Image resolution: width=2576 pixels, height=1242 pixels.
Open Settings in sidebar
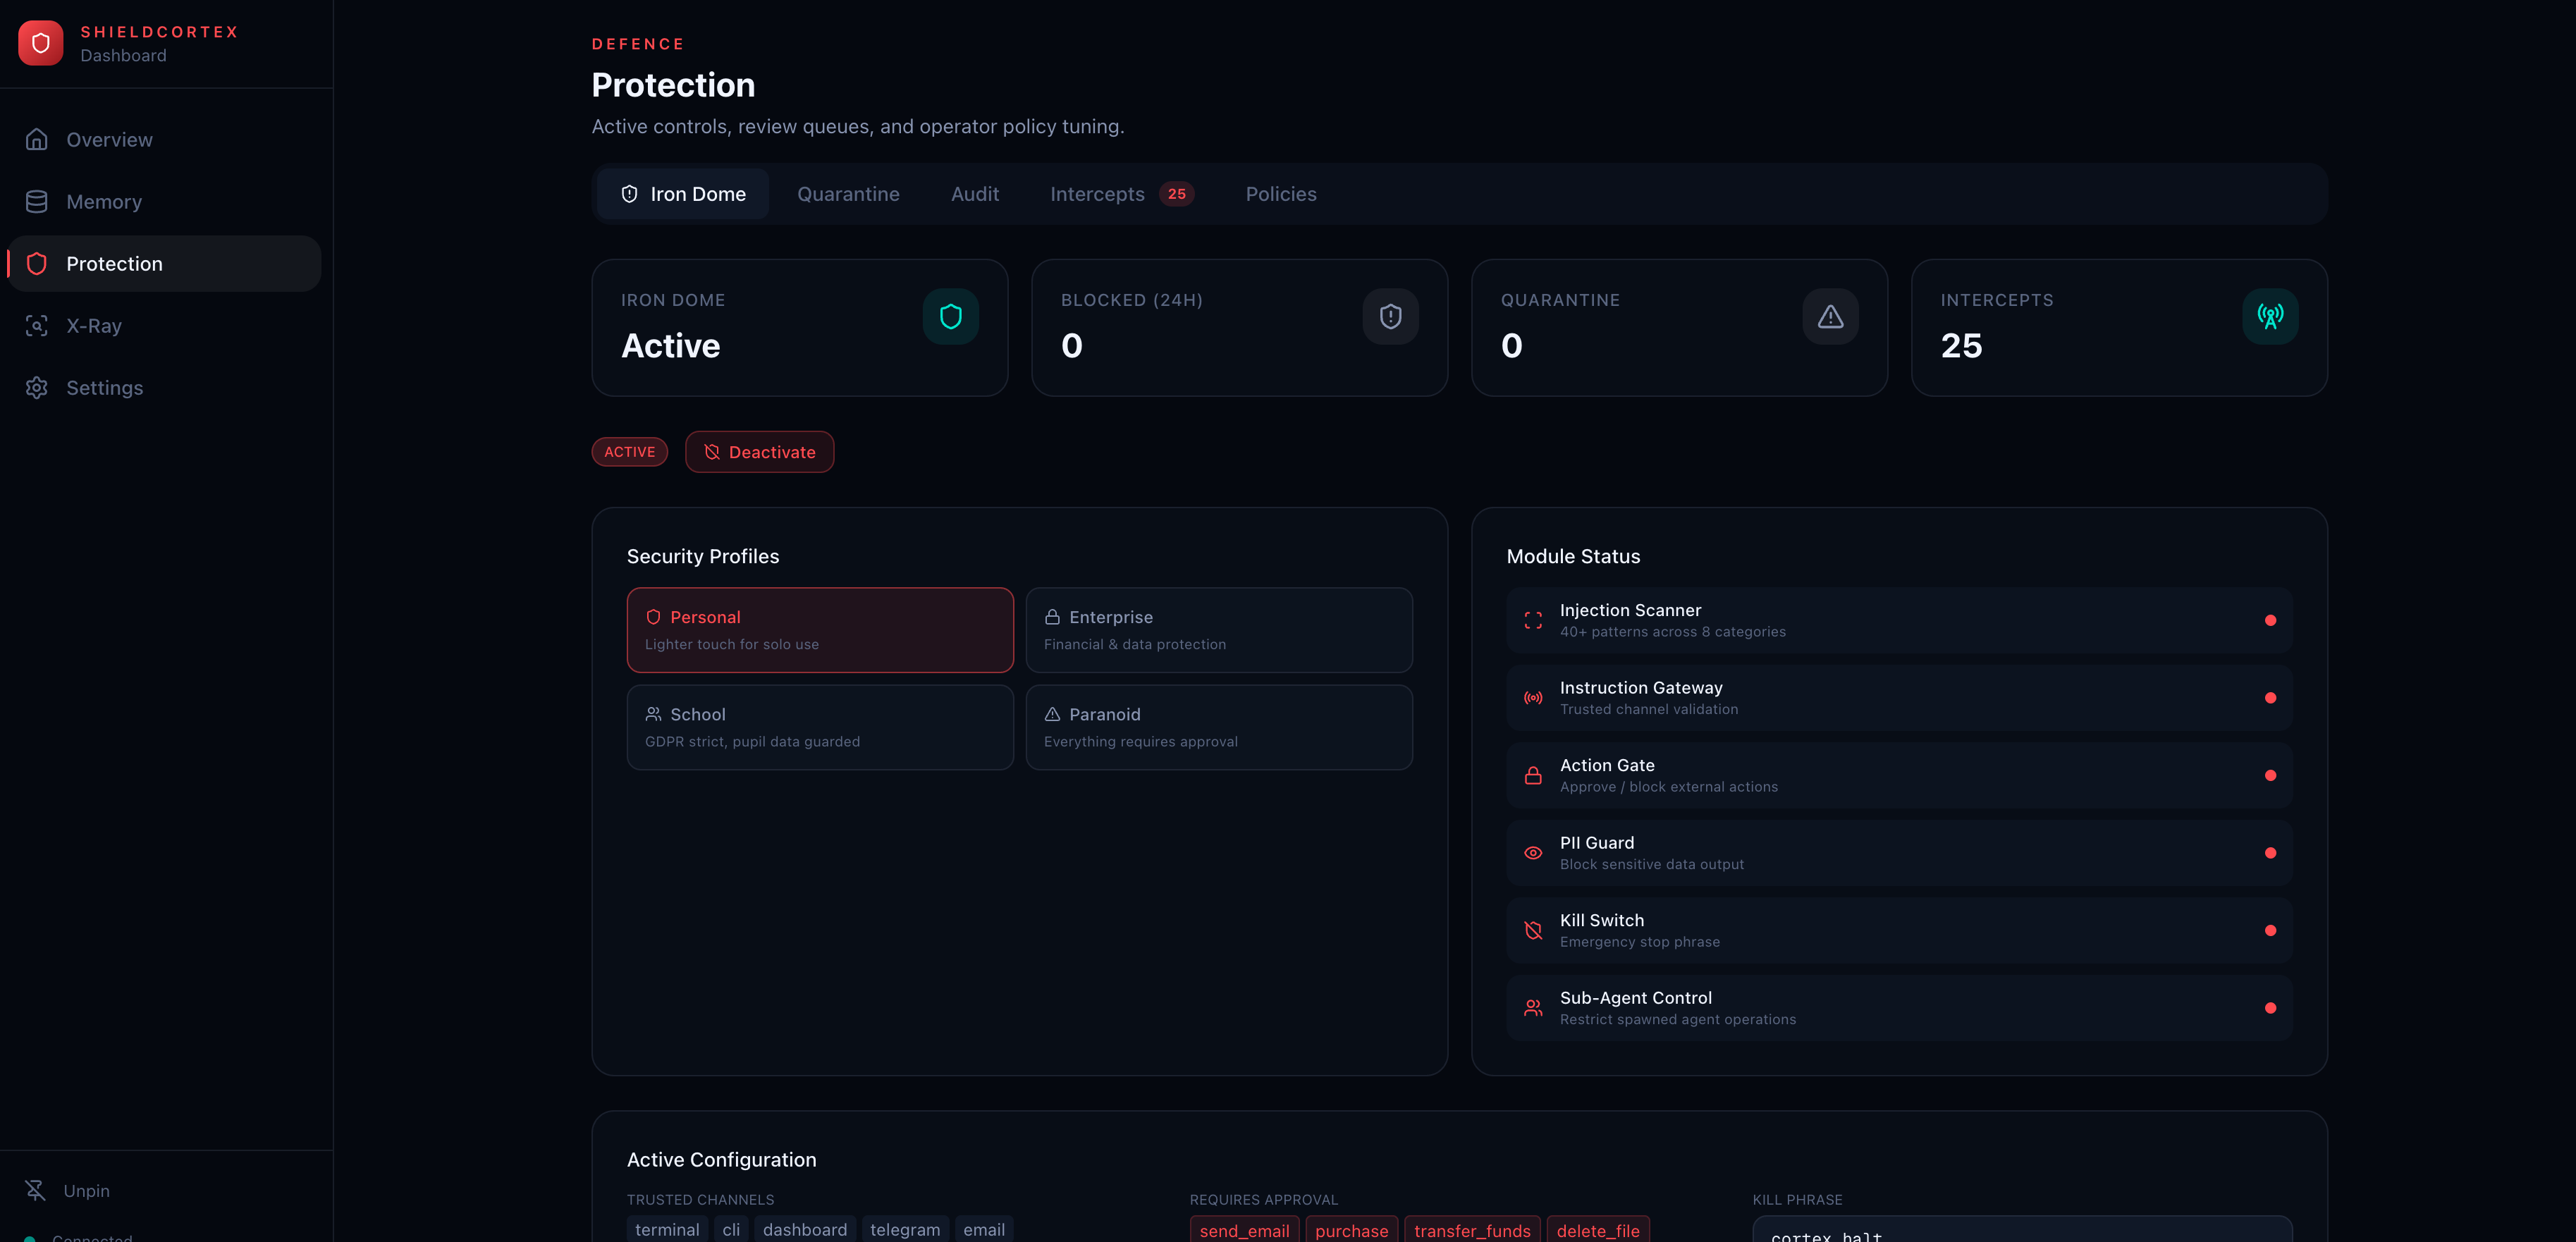pyautogui.click(x=165, y=388)
